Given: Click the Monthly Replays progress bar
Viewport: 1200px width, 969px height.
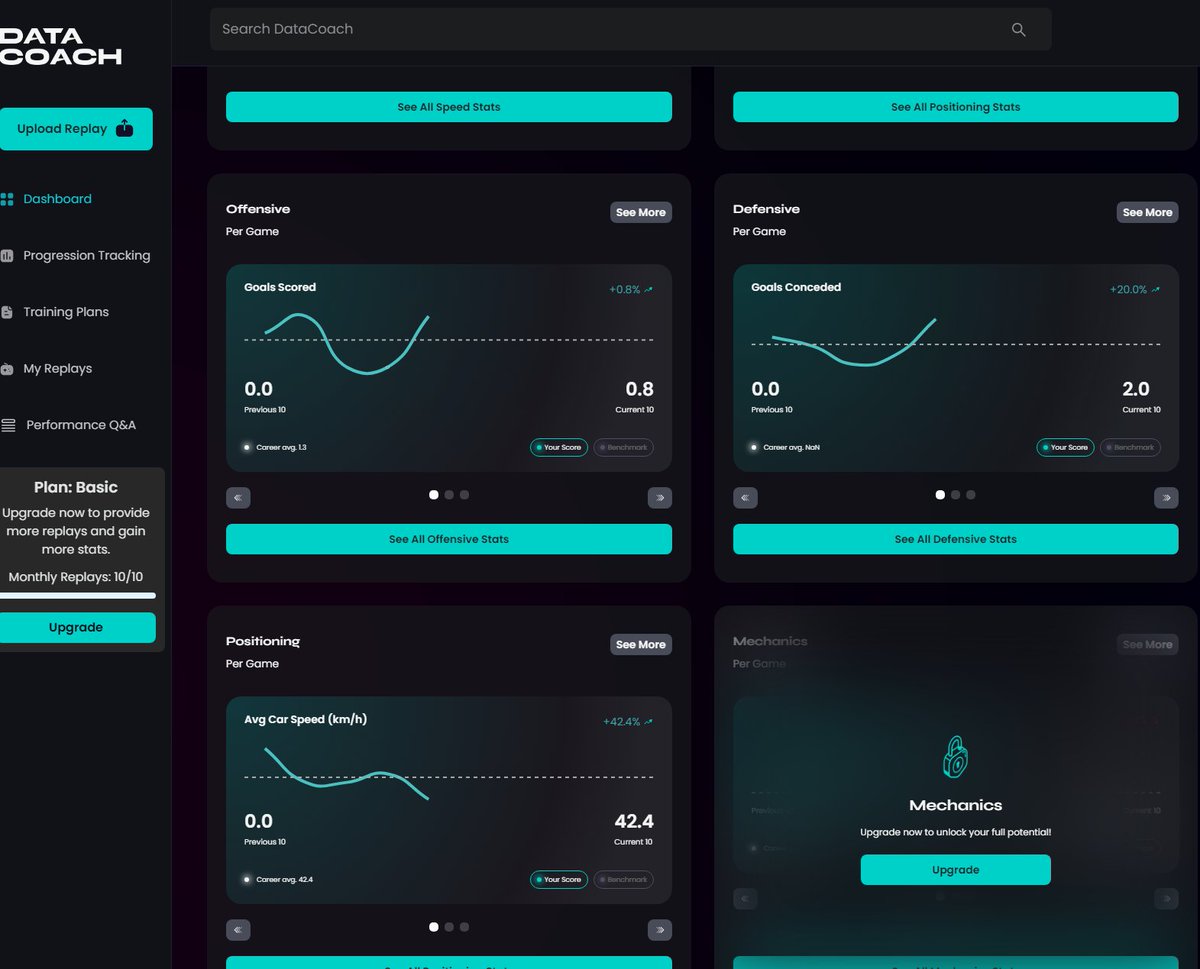Looking at the screenshot, I should [x=76, y=596].
